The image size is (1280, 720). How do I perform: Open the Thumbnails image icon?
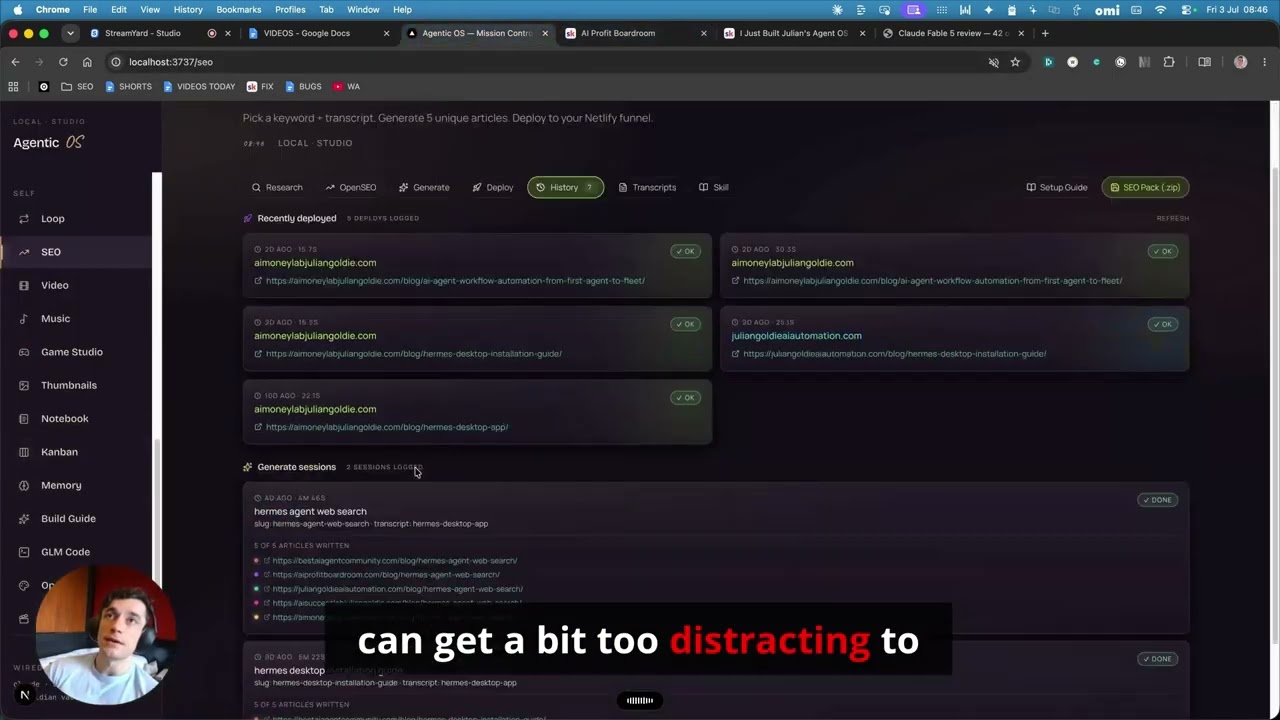pos(24,385)
